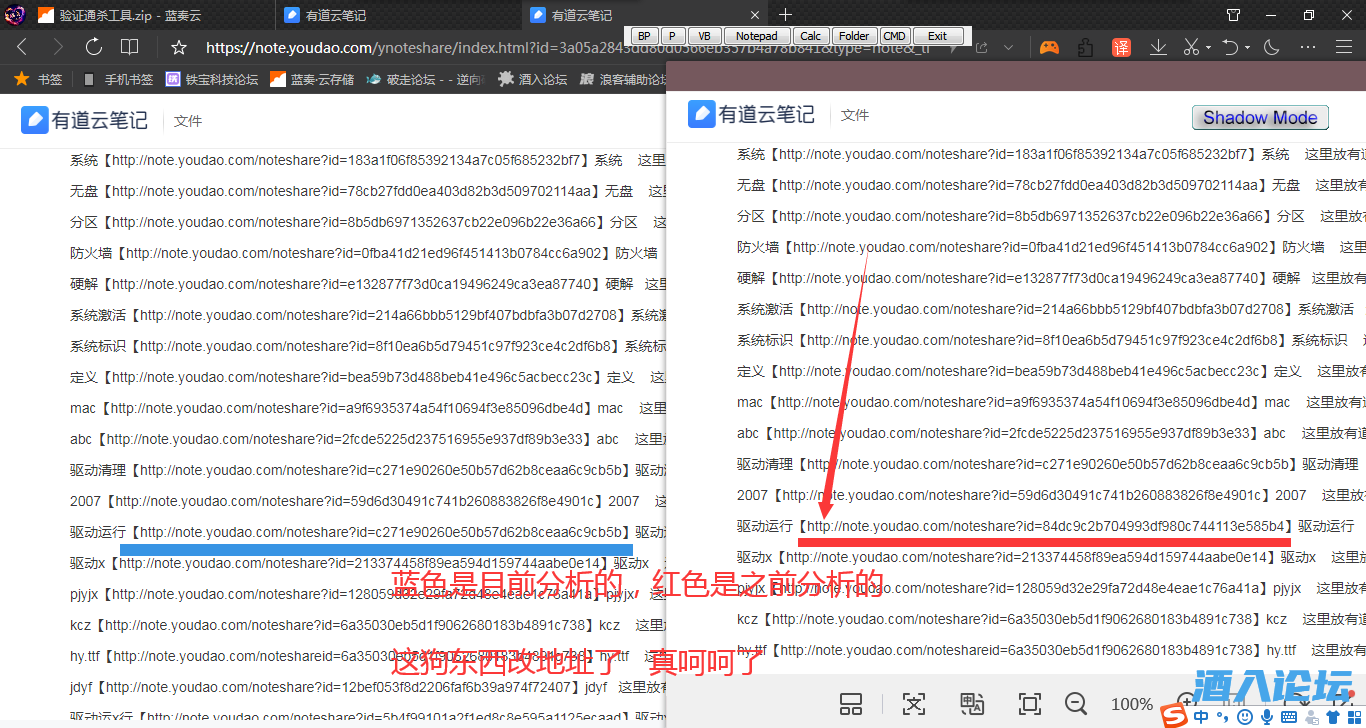Launch Calc from floating toolbar
1366x728 pixels.
click(811, 36)
